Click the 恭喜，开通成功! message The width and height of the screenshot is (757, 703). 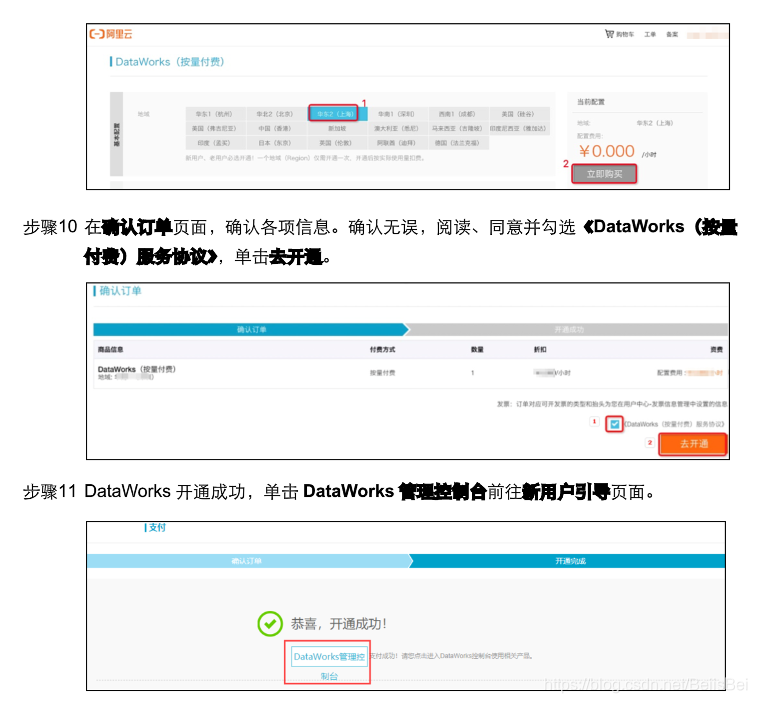[339, 624]
